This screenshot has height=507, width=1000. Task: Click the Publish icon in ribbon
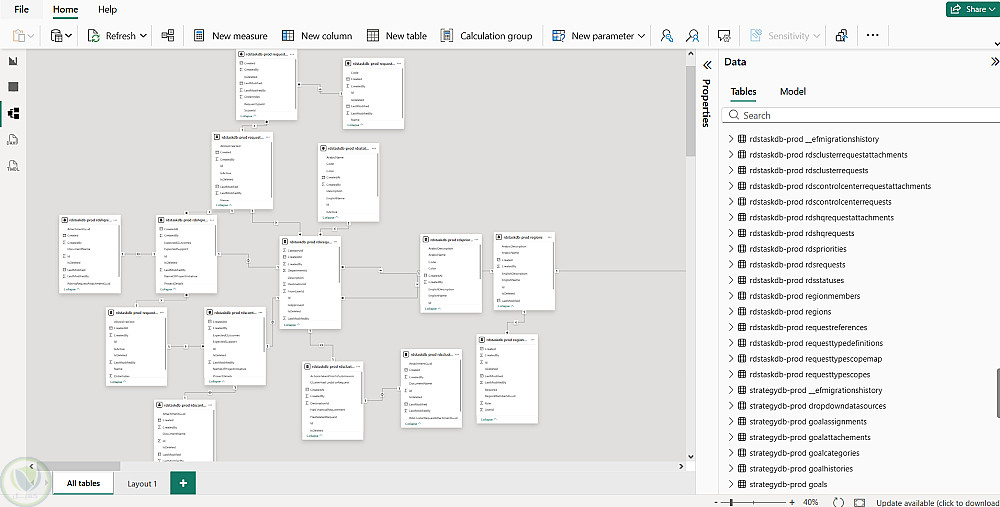click(842, 36)
